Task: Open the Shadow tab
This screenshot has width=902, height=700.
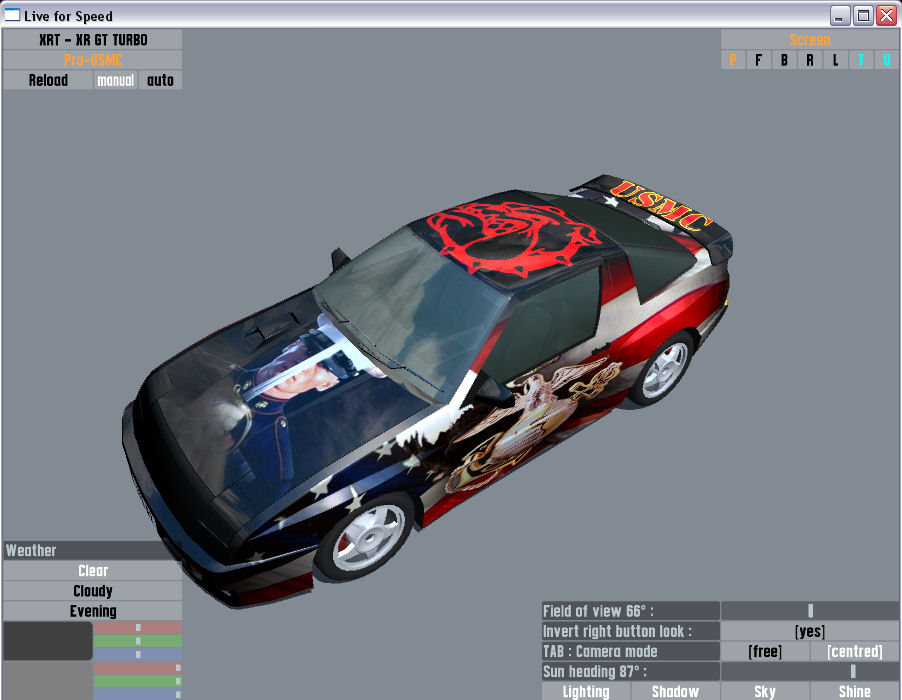Action: click(x=675, y=691)
